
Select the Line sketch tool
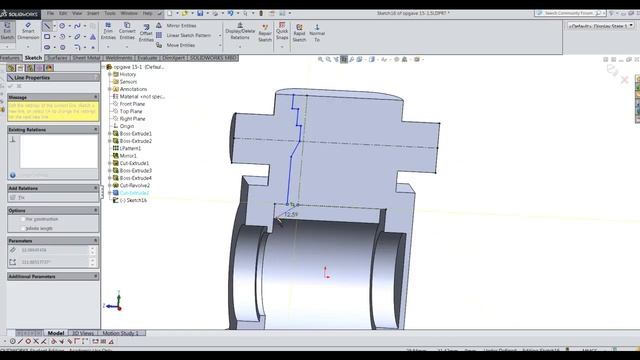tap(47, 26)
